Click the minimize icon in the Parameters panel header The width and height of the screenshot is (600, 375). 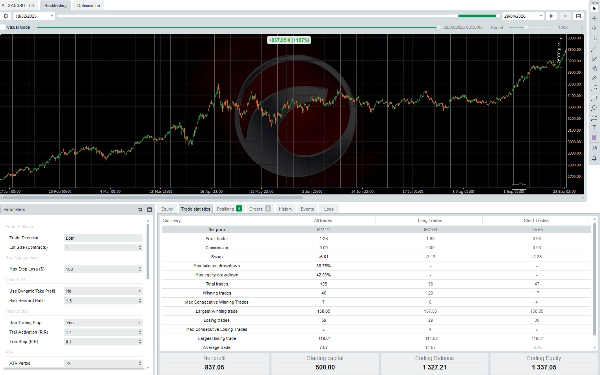coord(140,210)
